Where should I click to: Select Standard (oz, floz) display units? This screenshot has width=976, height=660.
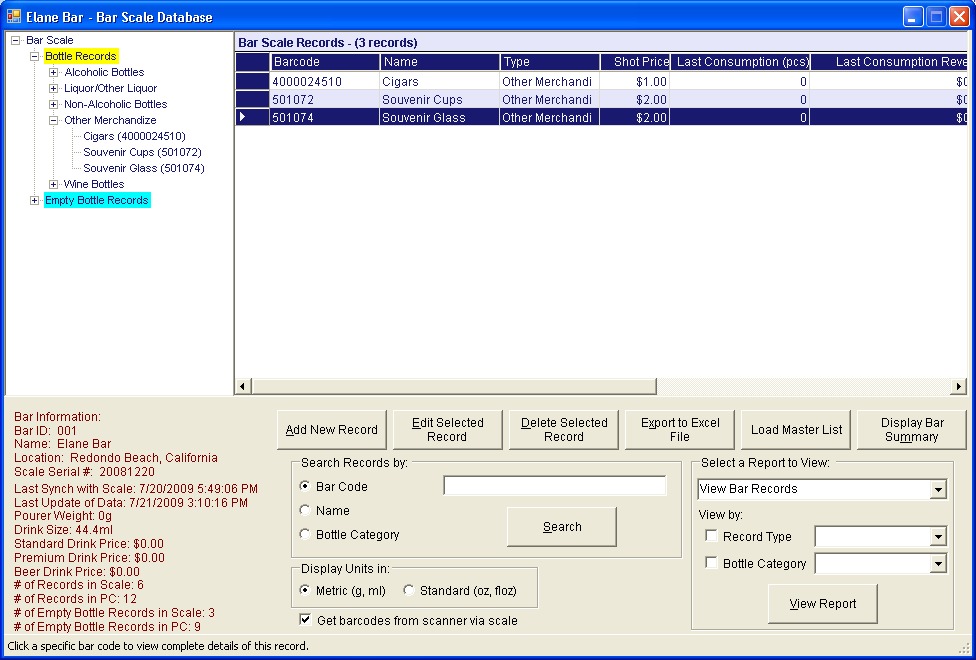point(409,591)
